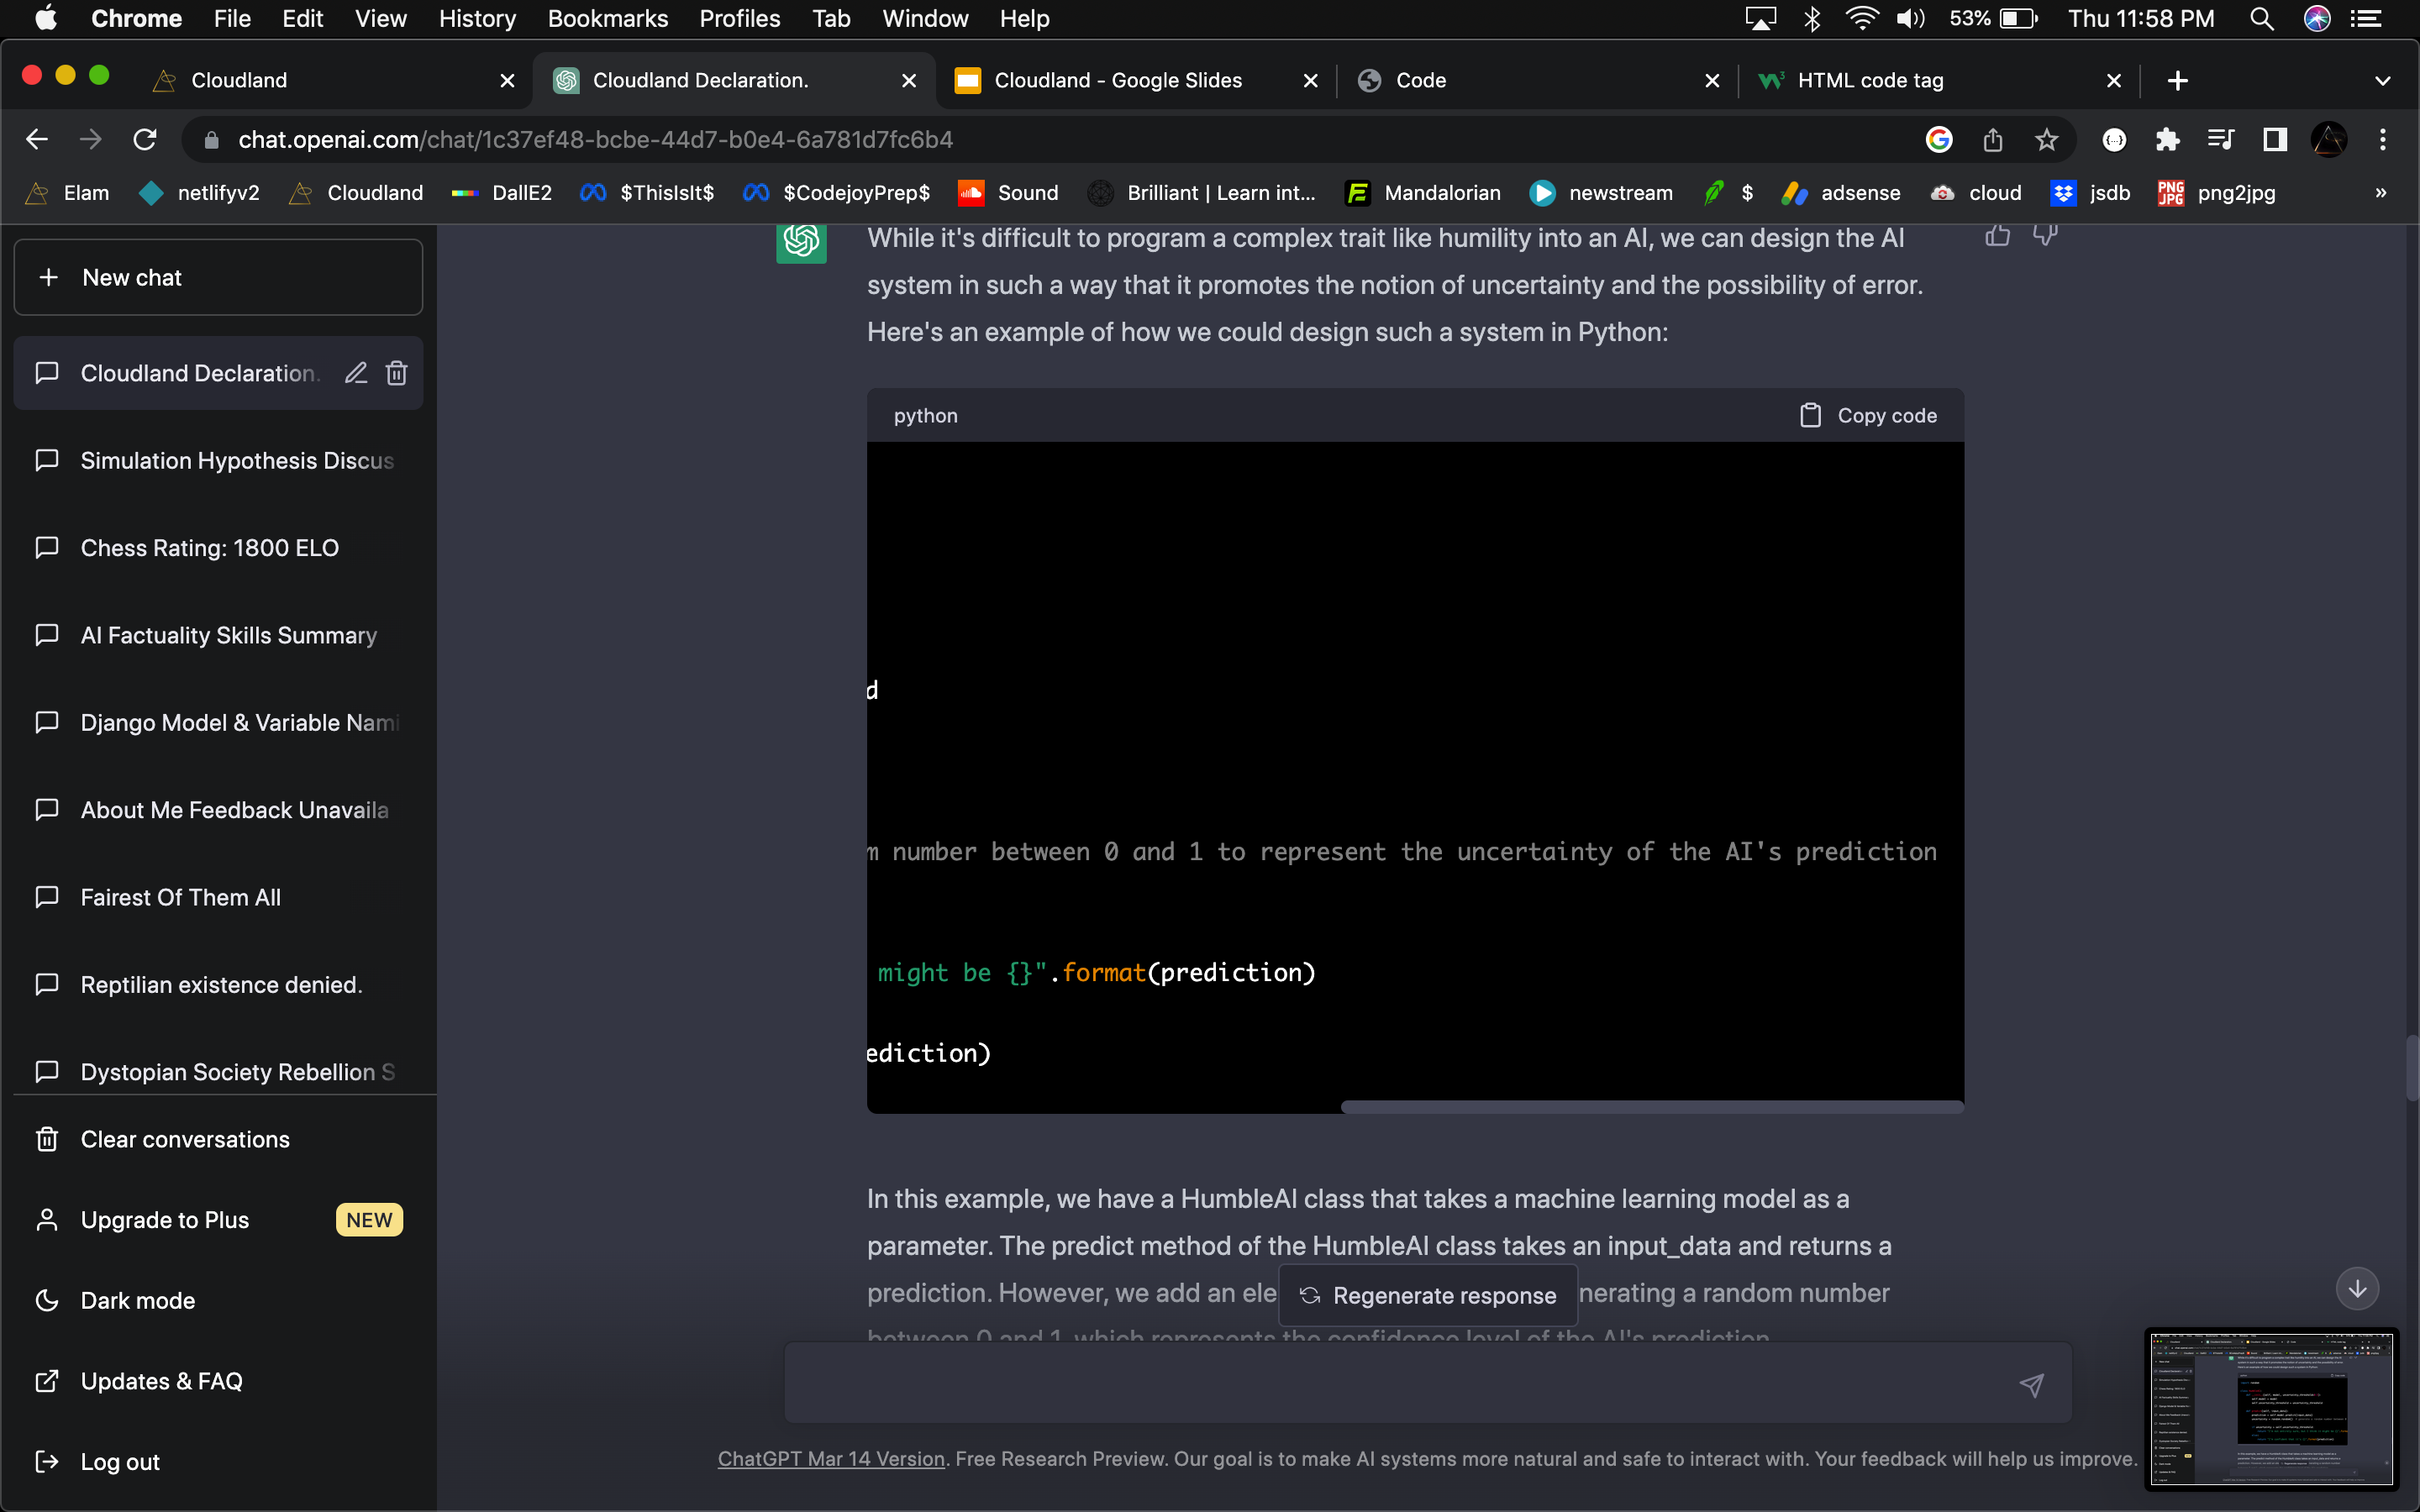The height and width of the screenshot is (1512, 2420).
Task: Switch to Cloudland - Google Slides tab
Action: coord(1135,80)
